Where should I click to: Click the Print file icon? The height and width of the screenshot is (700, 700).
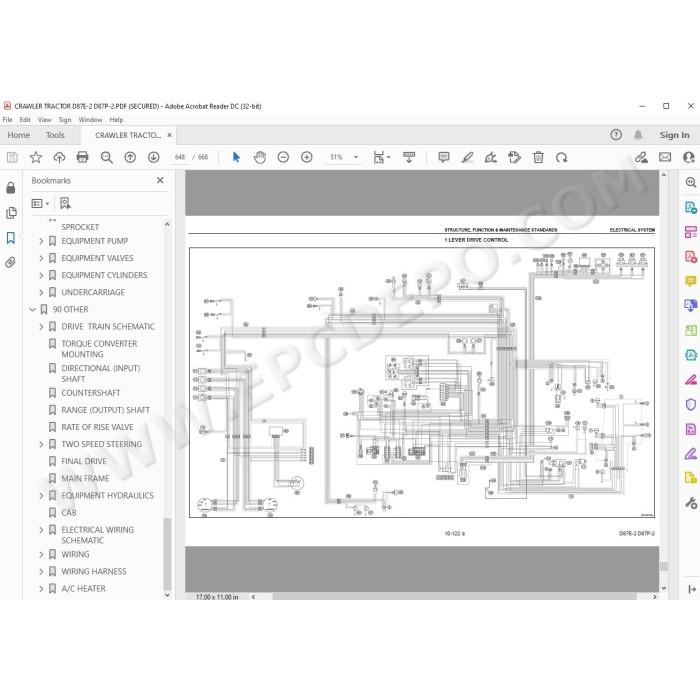point(83,157)
